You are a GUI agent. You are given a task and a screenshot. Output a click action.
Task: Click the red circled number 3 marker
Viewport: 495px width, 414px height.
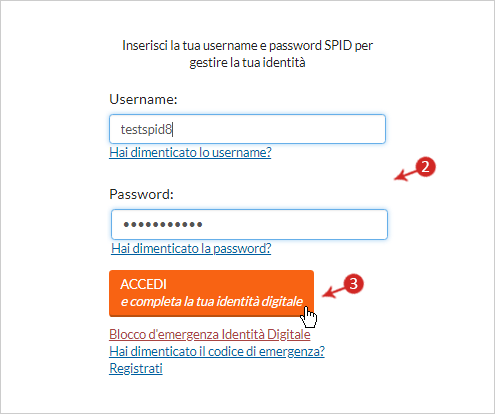pyautogui.click(x=353, y=284)
